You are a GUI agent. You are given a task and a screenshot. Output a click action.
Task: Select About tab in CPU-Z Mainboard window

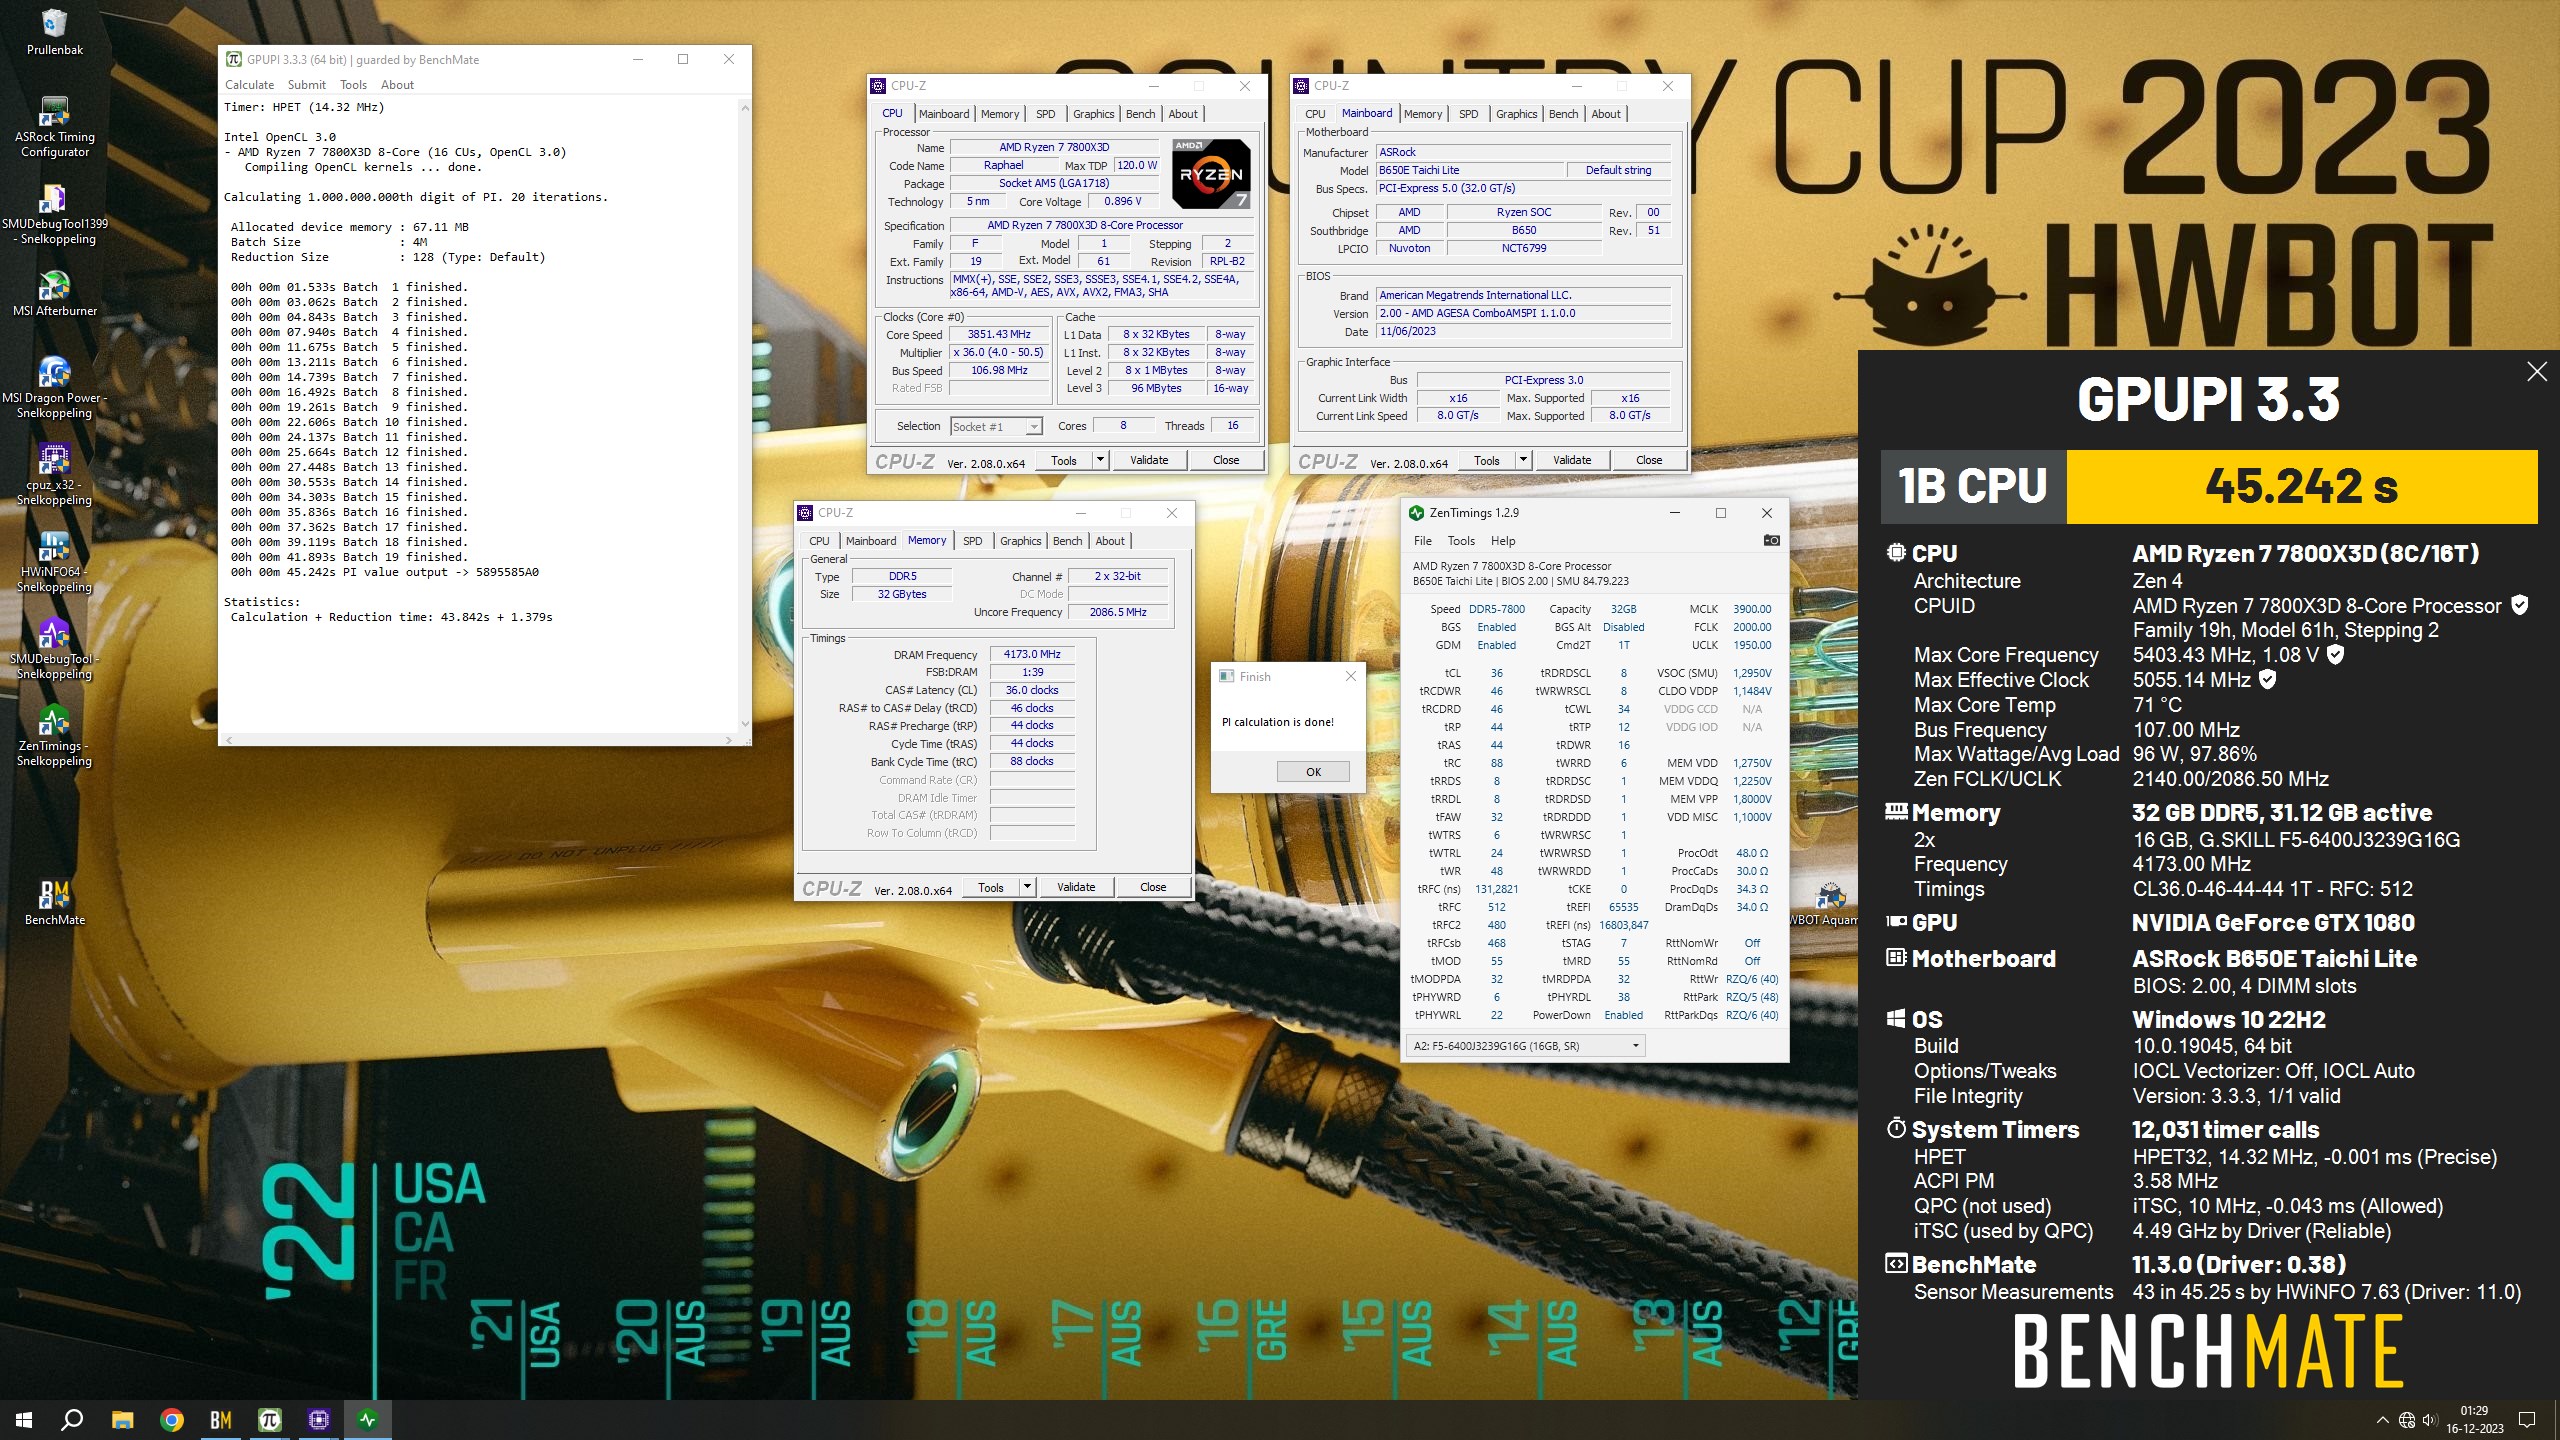click(1606, 114)
